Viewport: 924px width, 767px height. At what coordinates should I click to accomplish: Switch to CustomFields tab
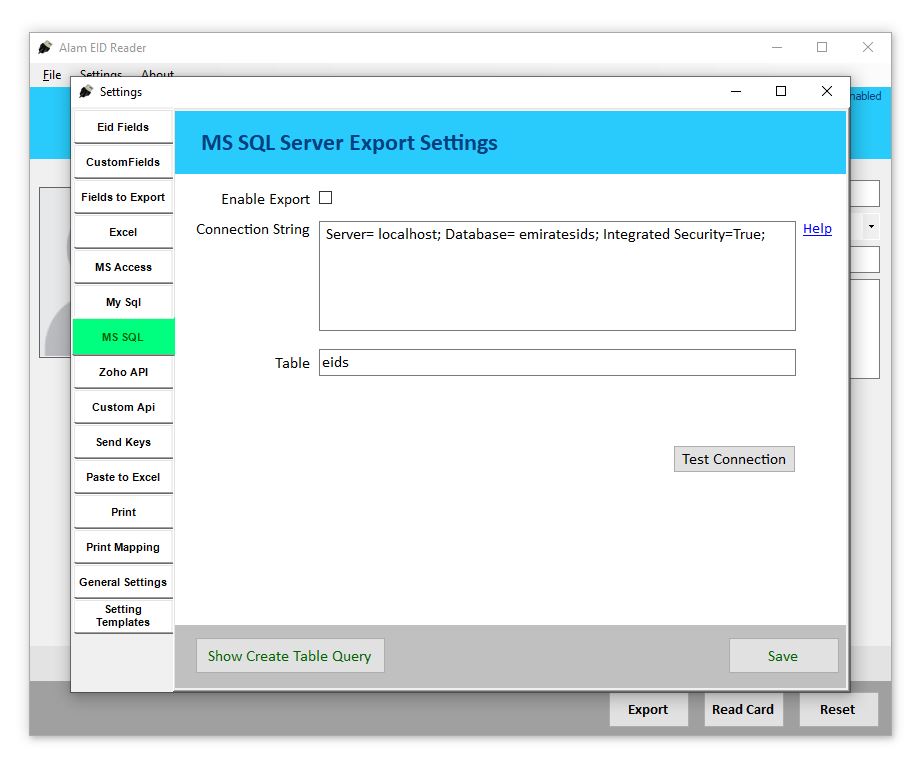pos(123,163)
